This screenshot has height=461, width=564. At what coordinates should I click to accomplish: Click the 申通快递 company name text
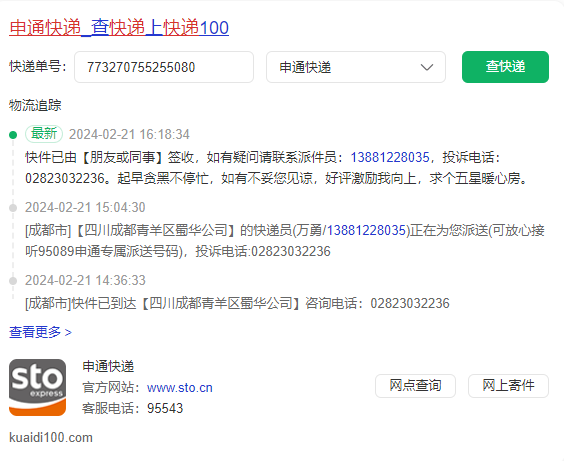[x=108, y=366]
